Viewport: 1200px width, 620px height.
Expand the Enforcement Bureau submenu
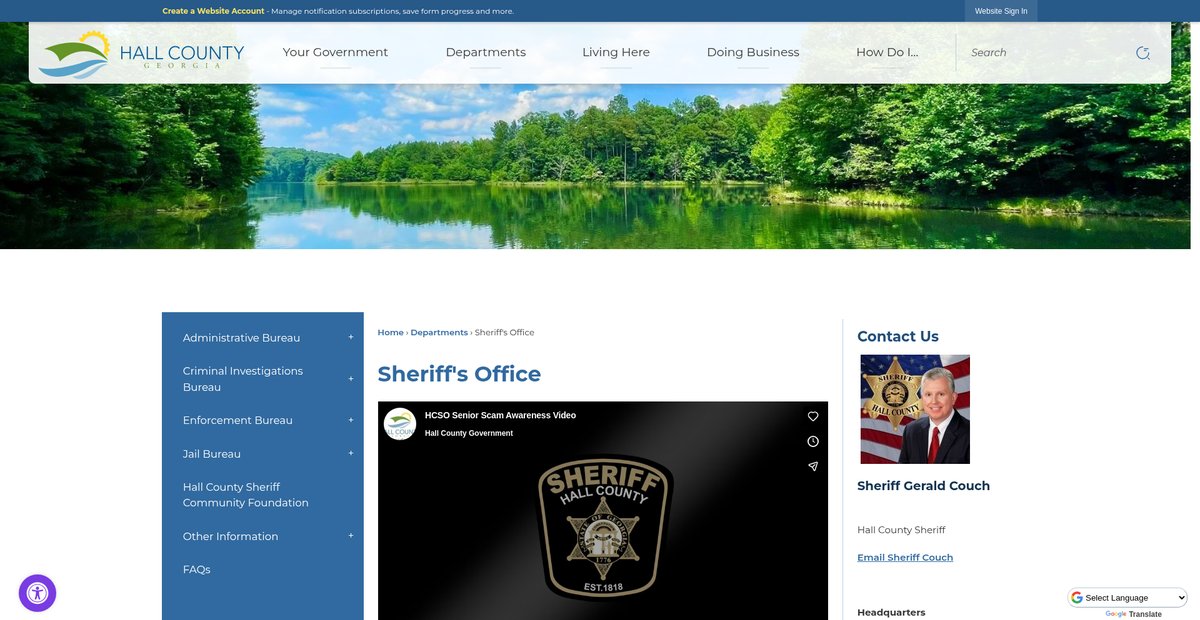(351, 420)
